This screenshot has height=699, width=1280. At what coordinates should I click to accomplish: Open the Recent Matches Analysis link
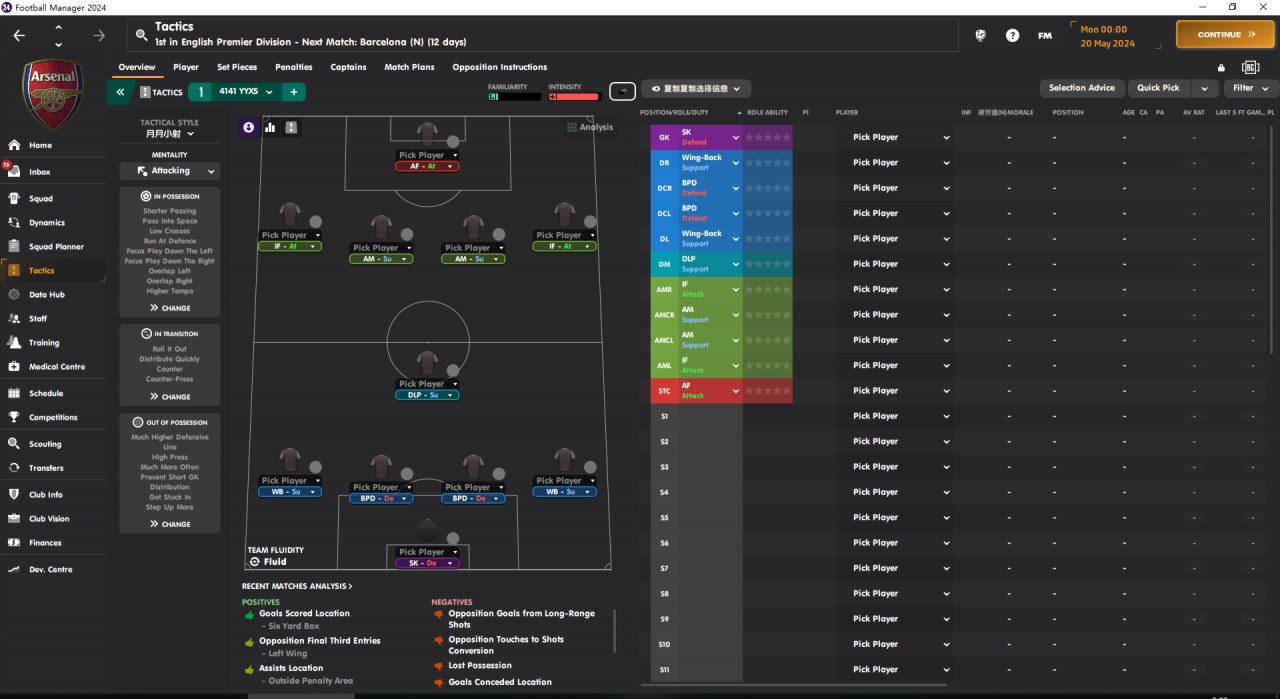(x=296, y=586)
